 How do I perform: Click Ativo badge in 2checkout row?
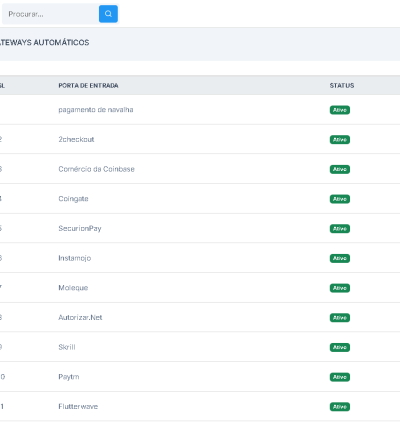pos(340,140)
